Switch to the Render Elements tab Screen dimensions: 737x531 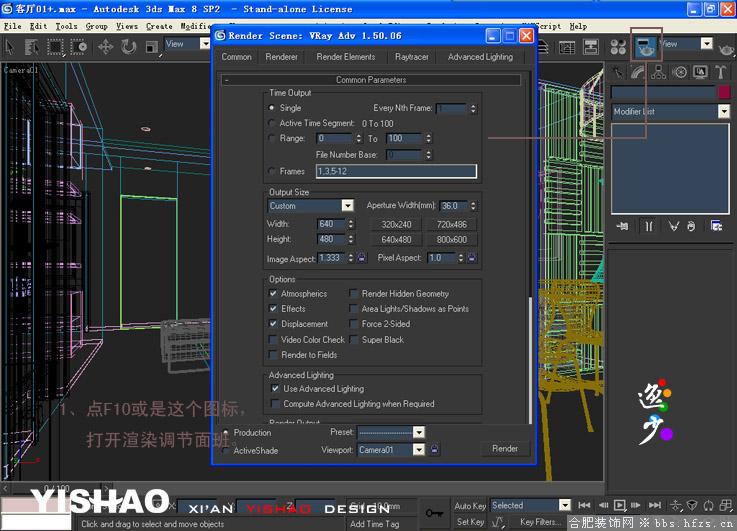click(346, 57)
